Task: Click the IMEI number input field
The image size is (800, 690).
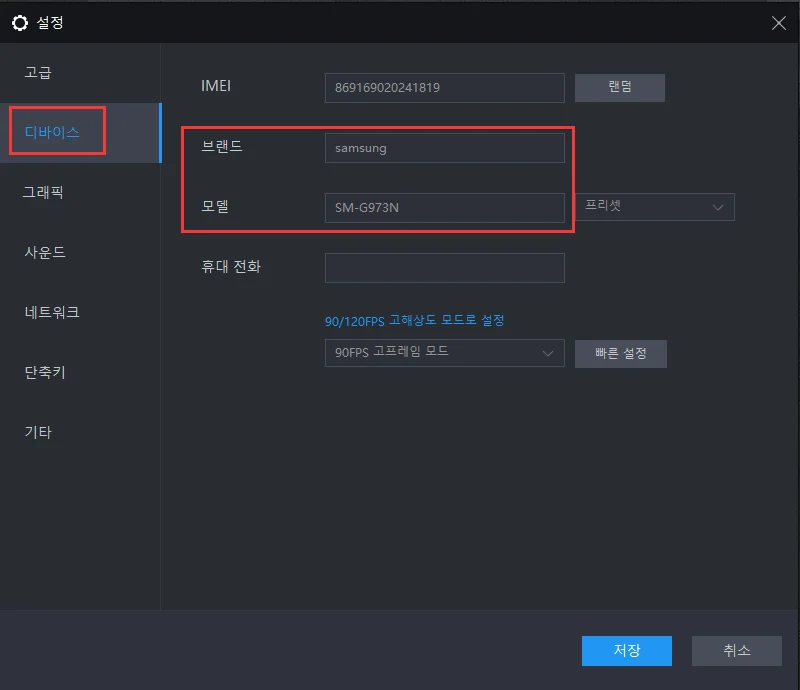Action: click(x=444, y=88)
